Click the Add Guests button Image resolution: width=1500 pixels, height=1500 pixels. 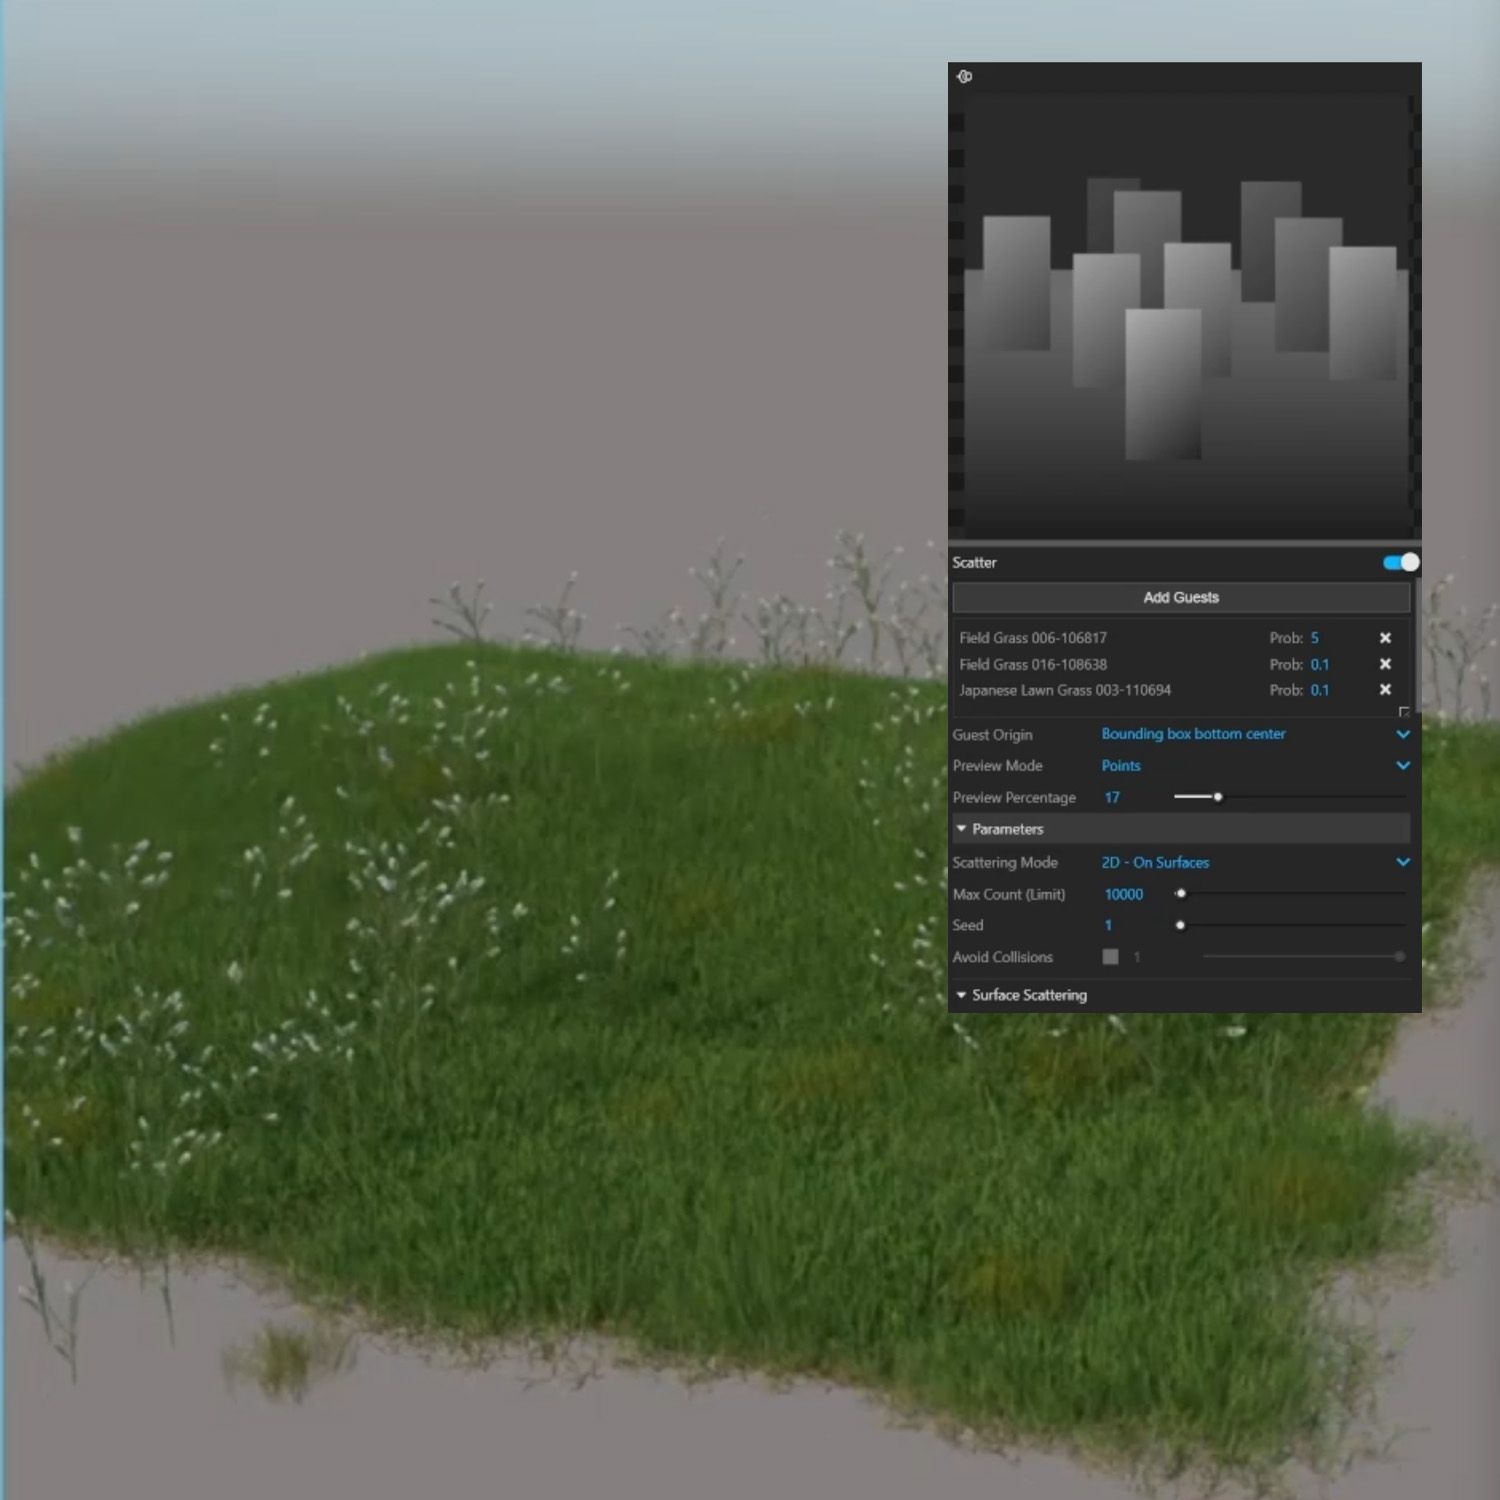point(1181,597)
